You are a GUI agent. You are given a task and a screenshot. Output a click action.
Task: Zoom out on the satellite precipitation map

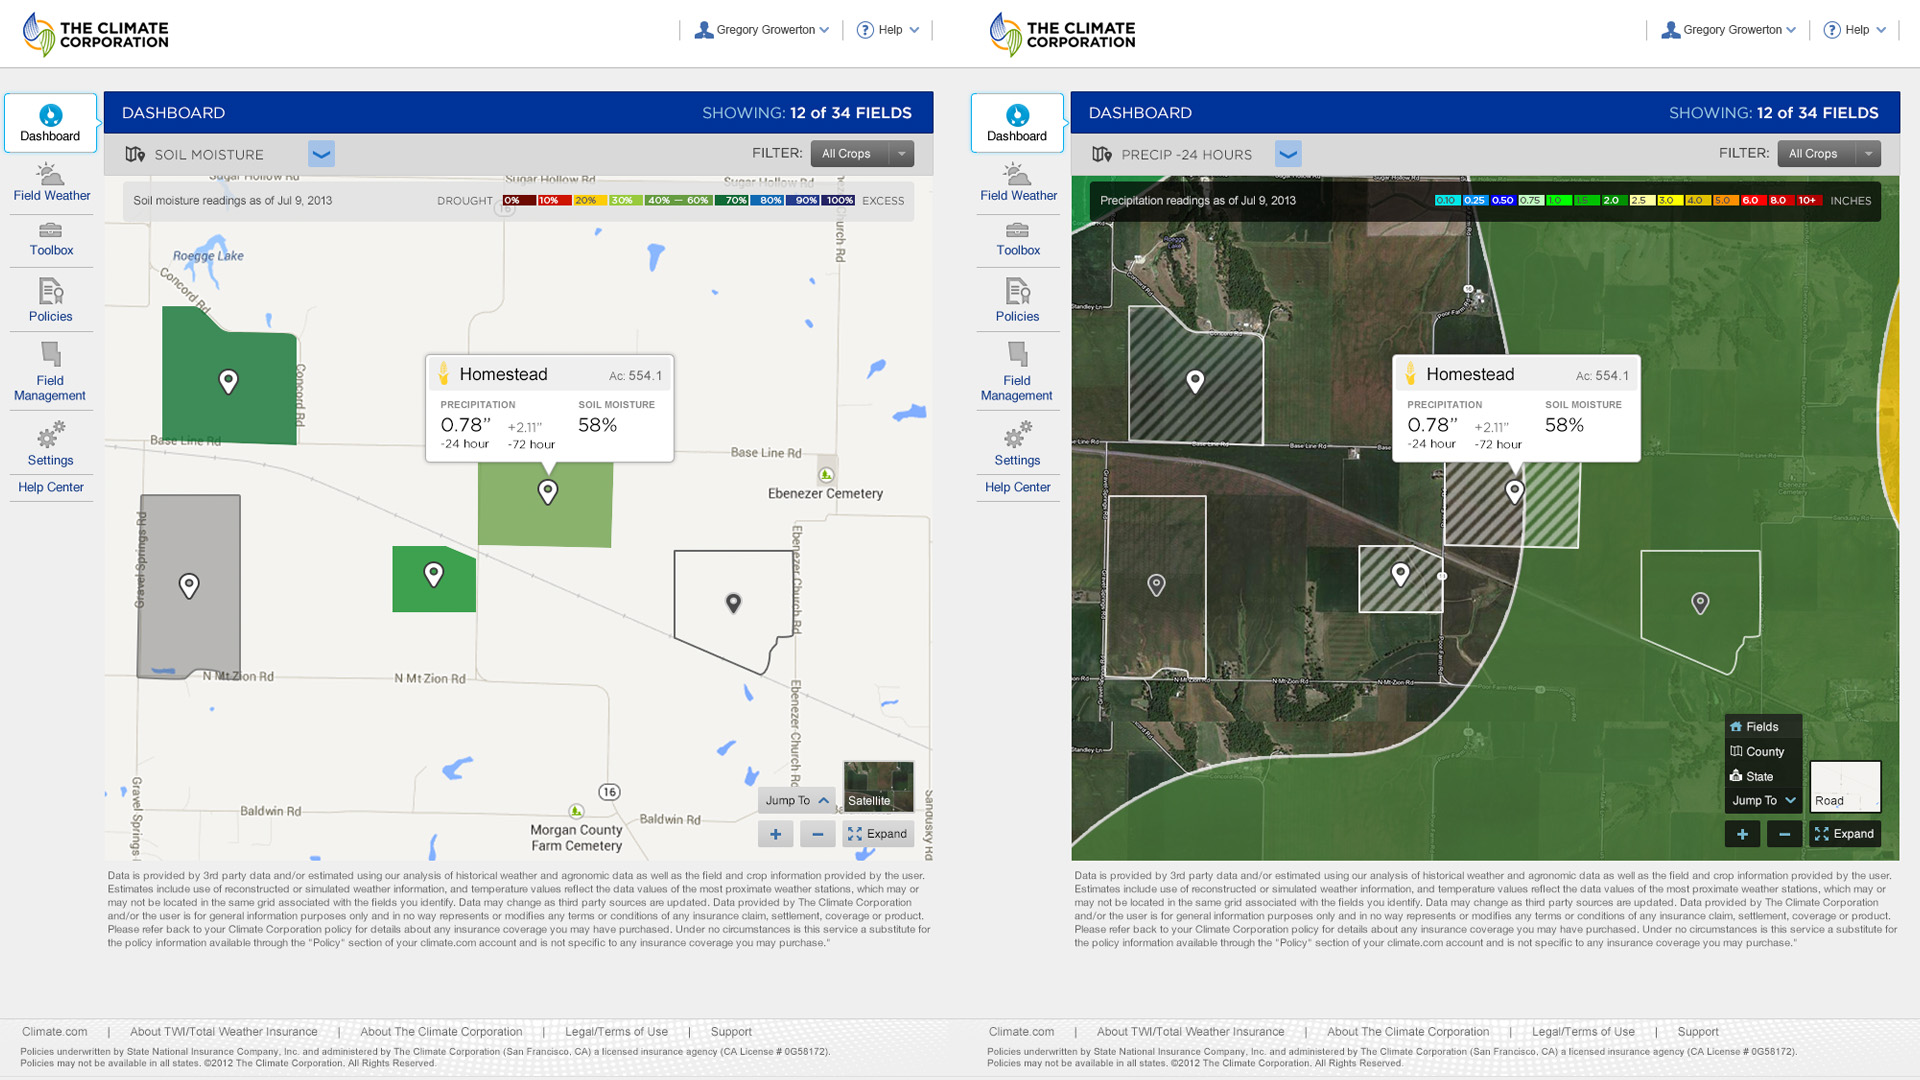coord(1784,834)
